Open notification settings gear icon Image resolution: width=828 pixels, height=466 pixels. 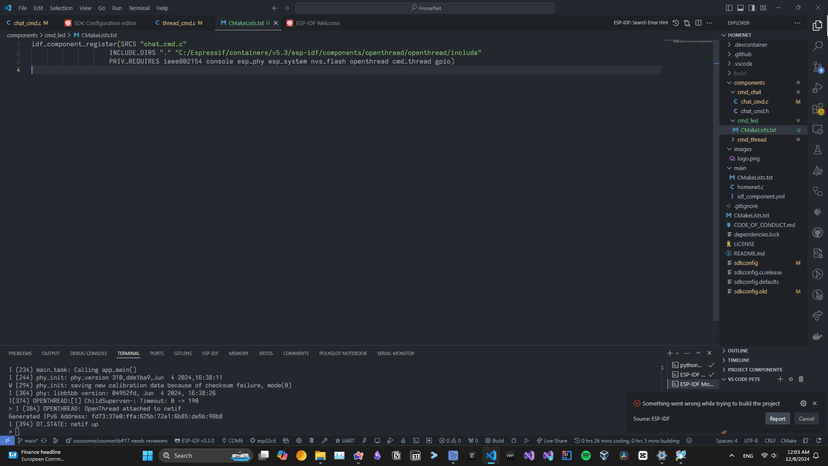coord(803,403)
